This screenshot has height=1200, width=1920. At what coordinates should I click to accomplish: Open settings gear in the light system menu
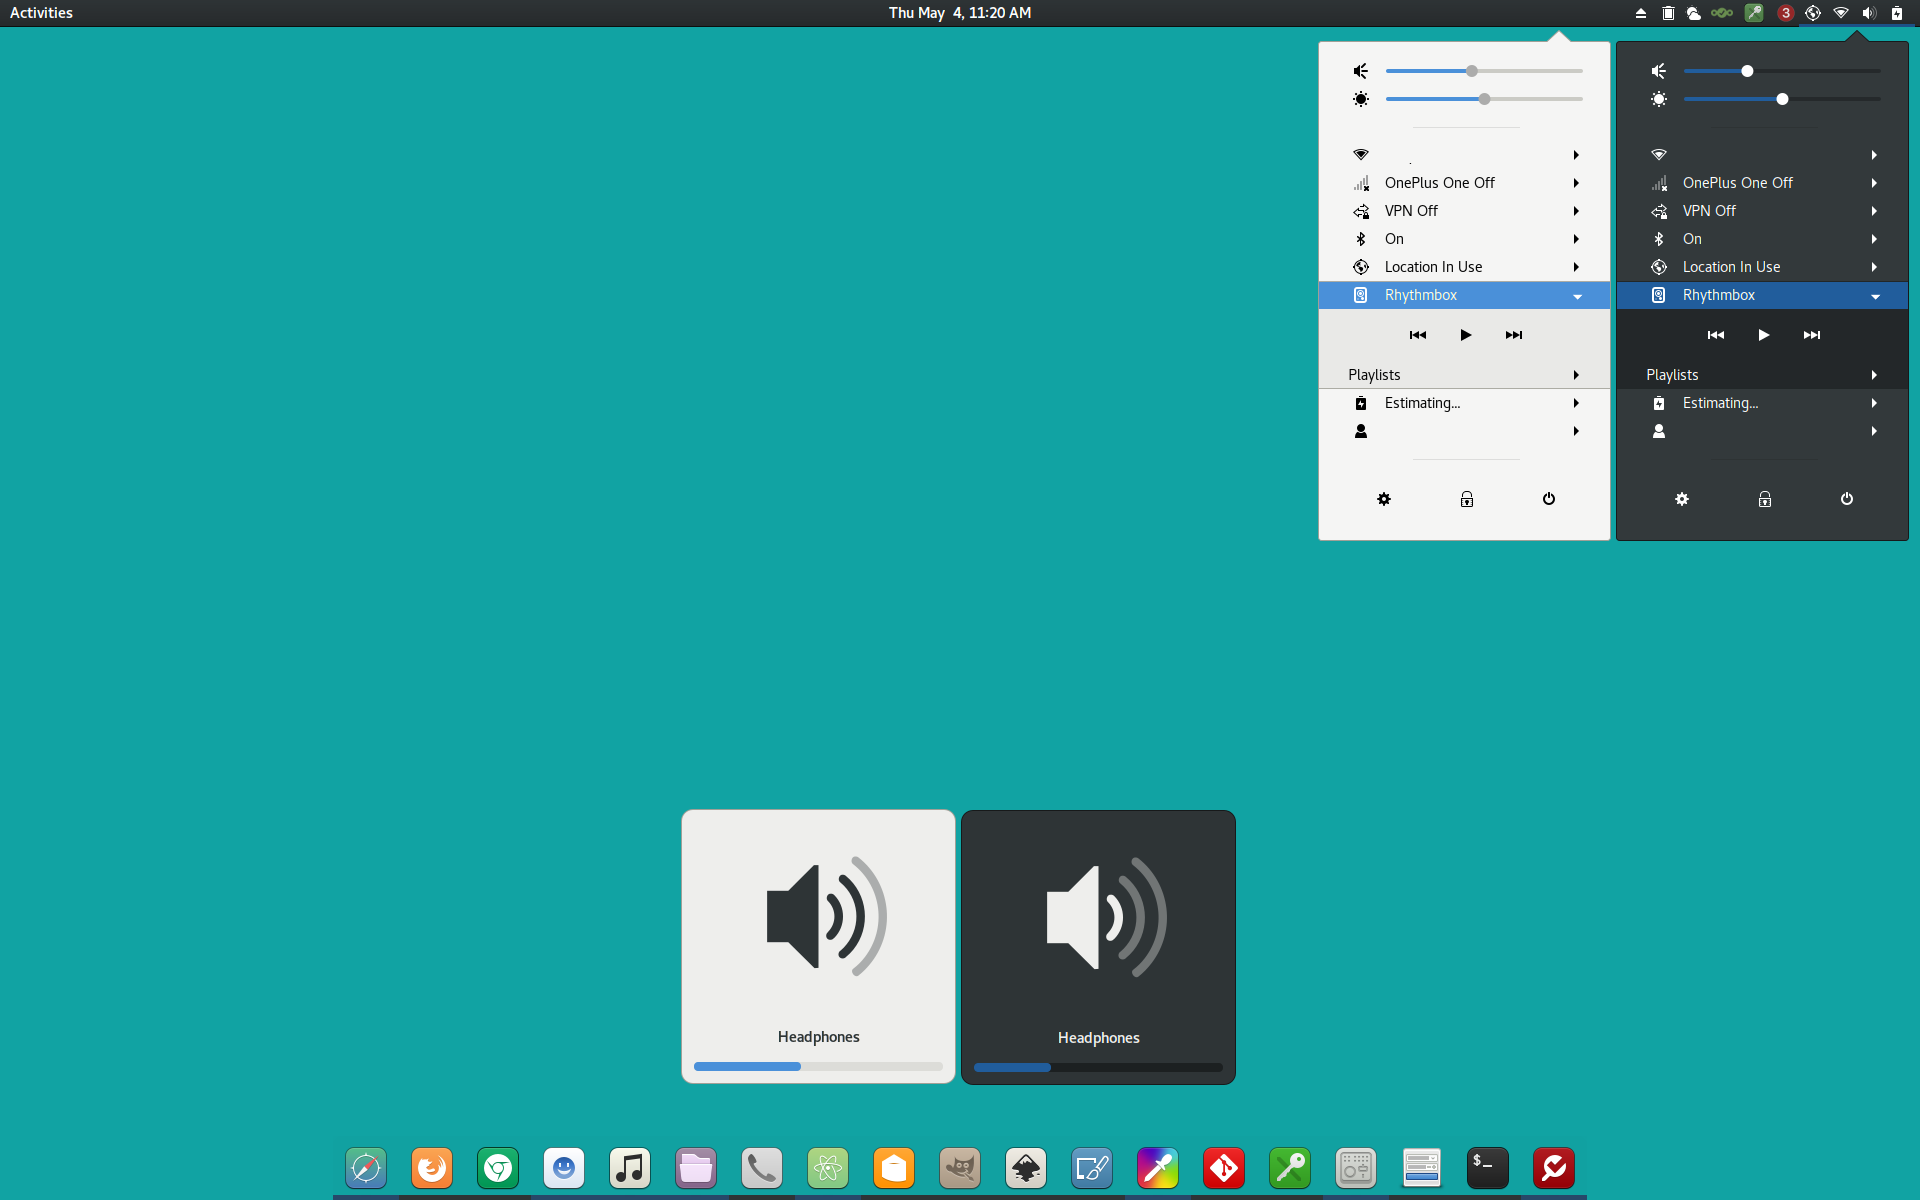point(1384,499)
